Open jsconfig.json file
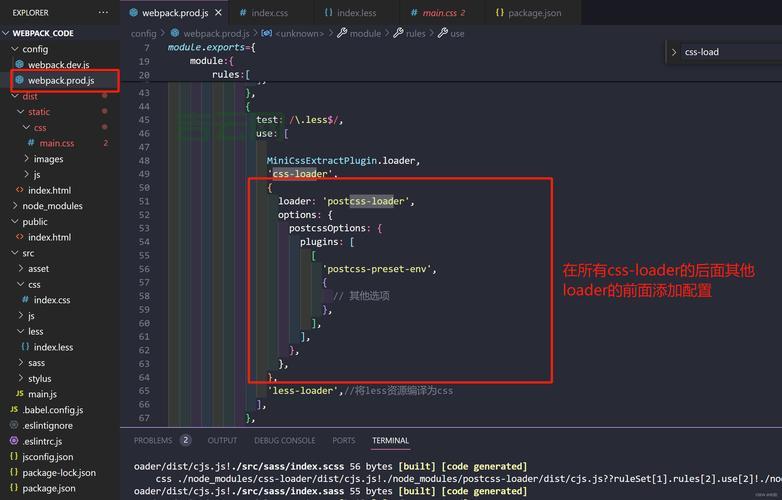Image resolution: width=782 pixels, height=500 pixels. (x=47, y=457)
